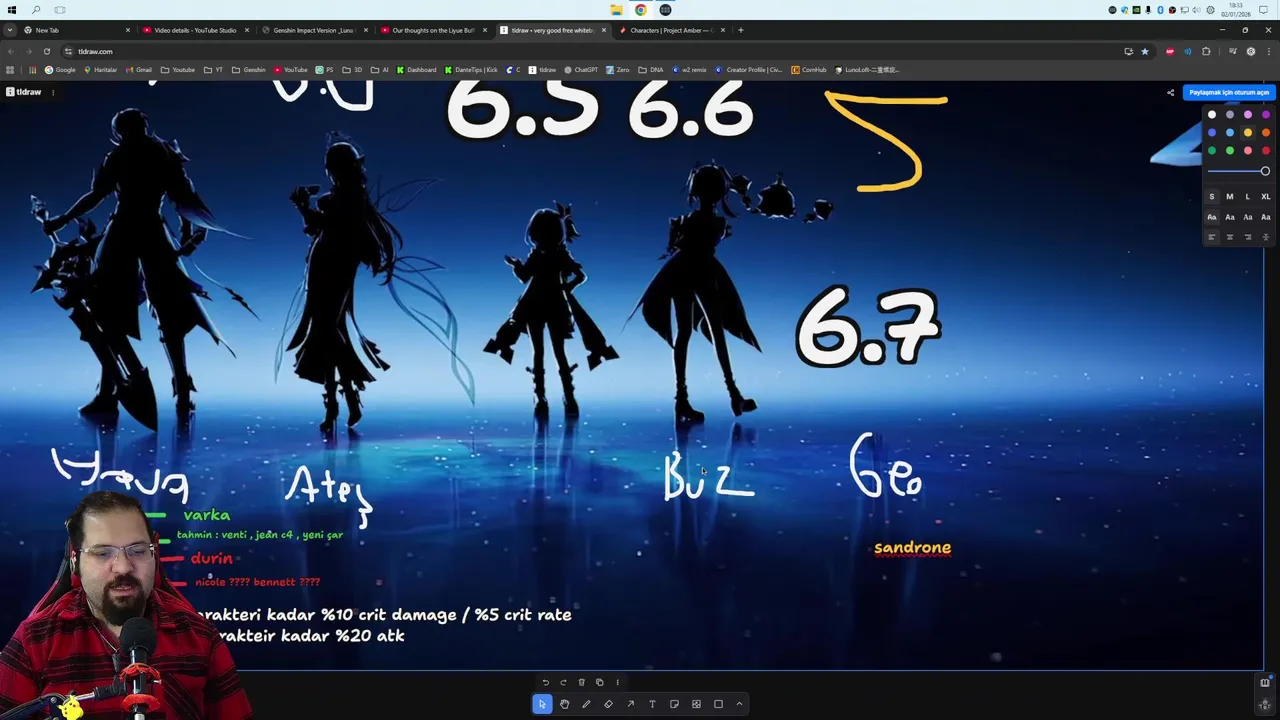Pick the violet color swatch
This screenshot has height=720, width=1280.
(1266, 115)
